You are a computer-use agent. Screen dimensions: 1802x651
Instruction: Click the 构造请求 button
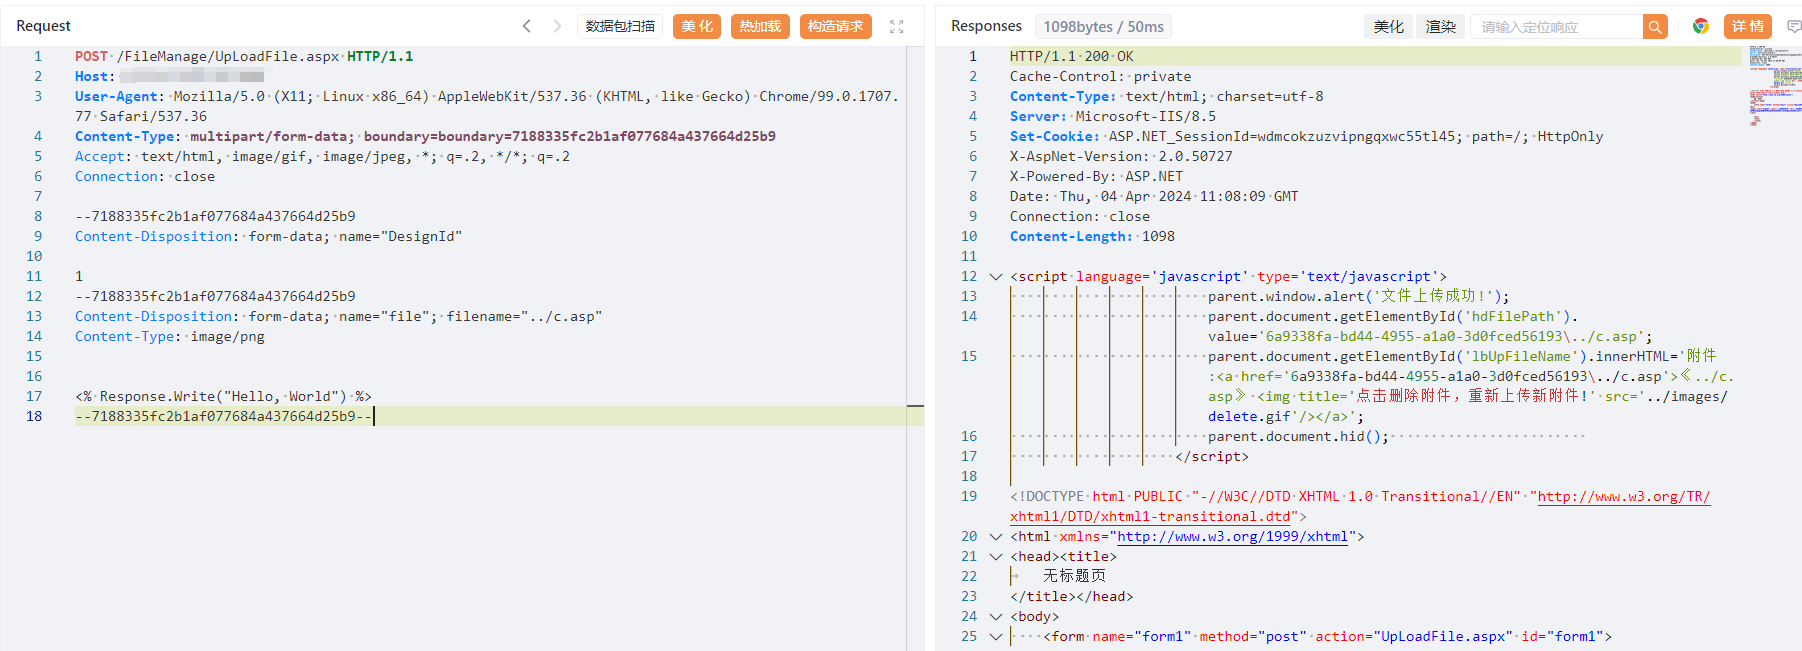pos(835,27)
